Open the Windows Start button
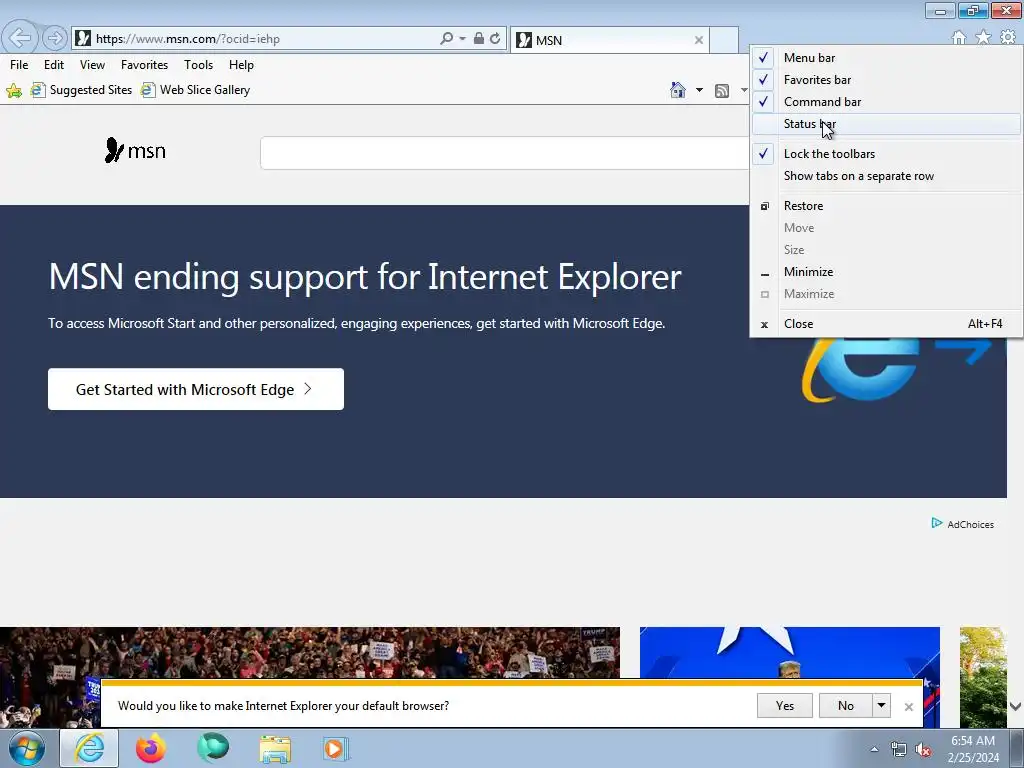 26,748
